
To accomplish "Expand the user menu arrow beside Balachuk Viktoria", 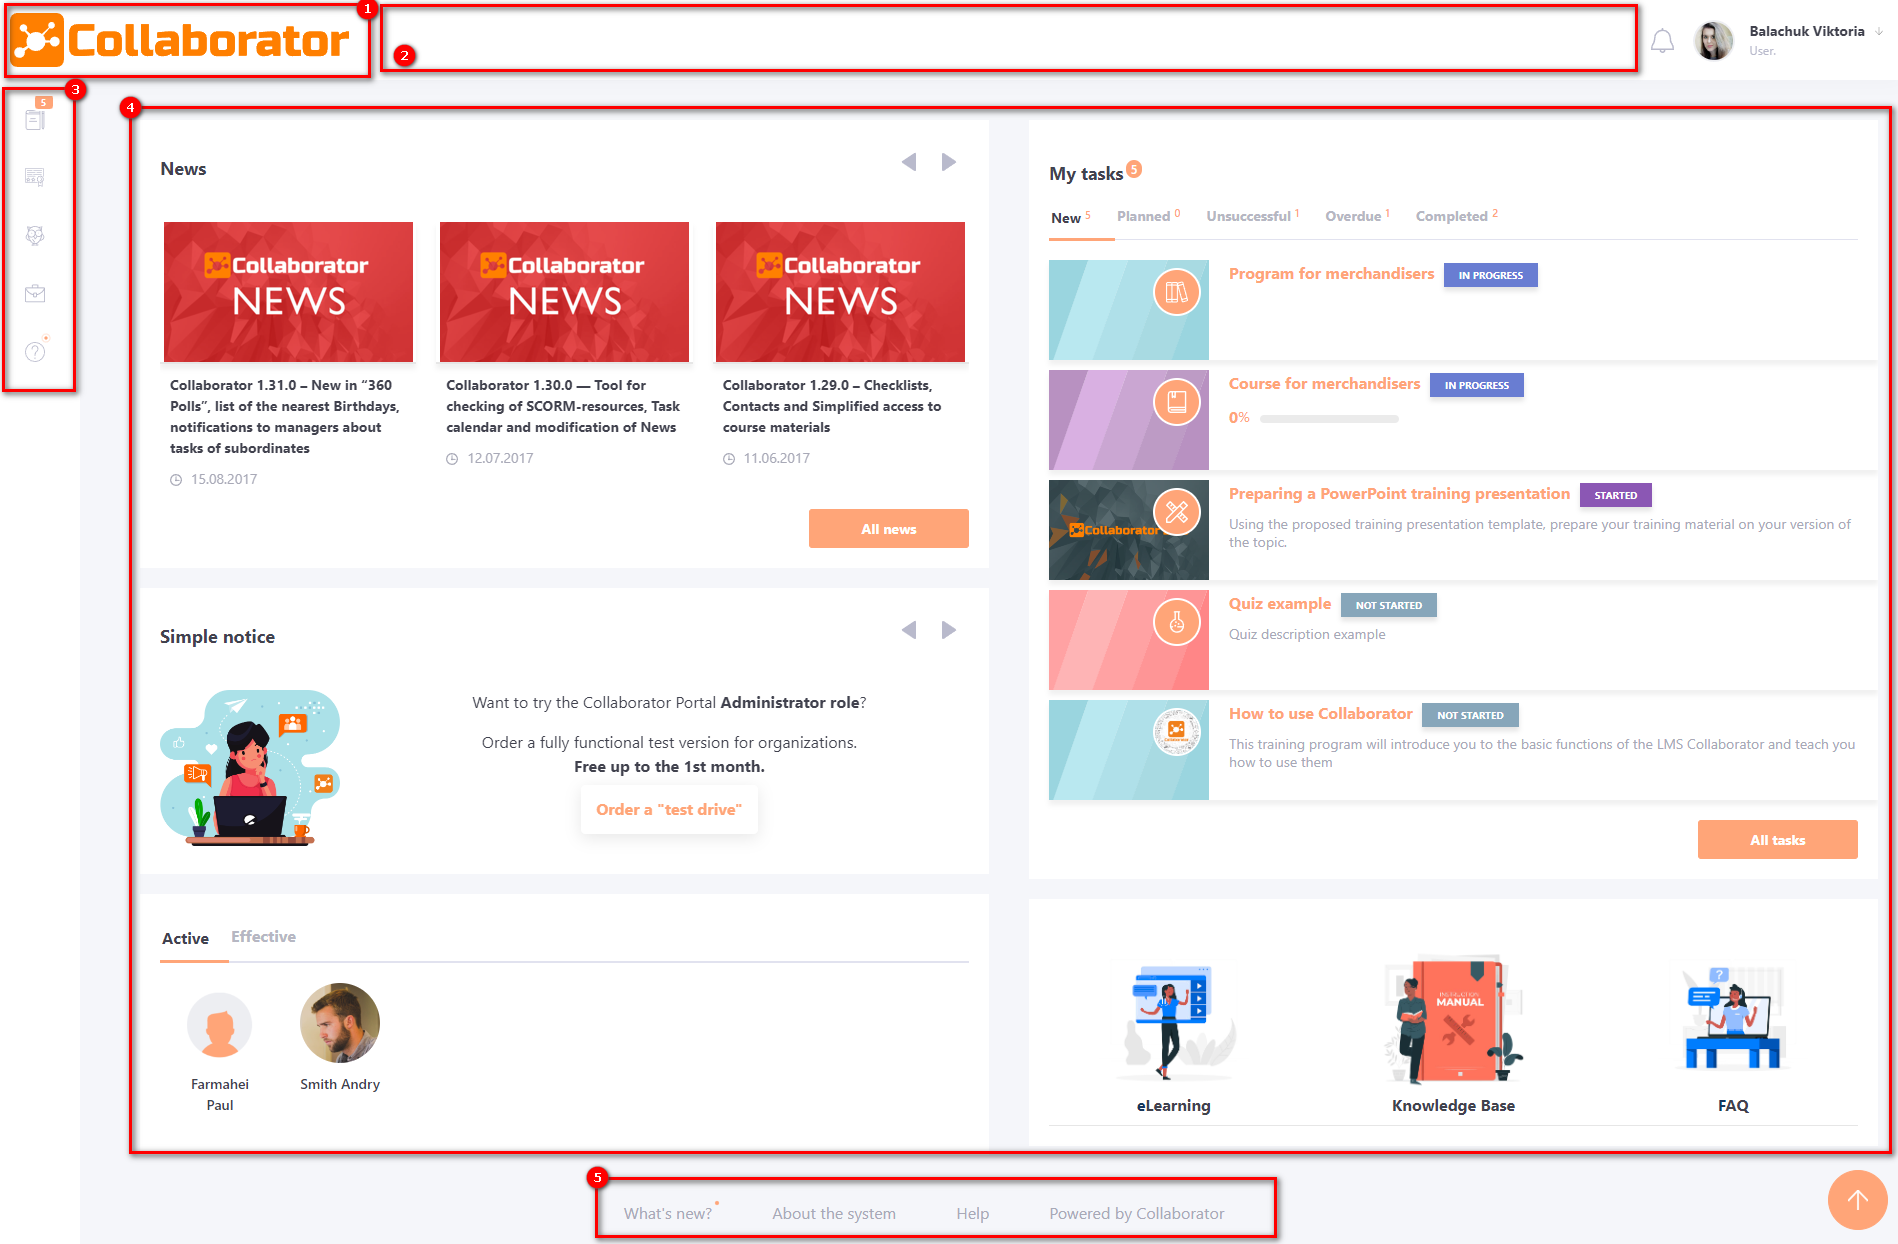I will [1879, 32].
